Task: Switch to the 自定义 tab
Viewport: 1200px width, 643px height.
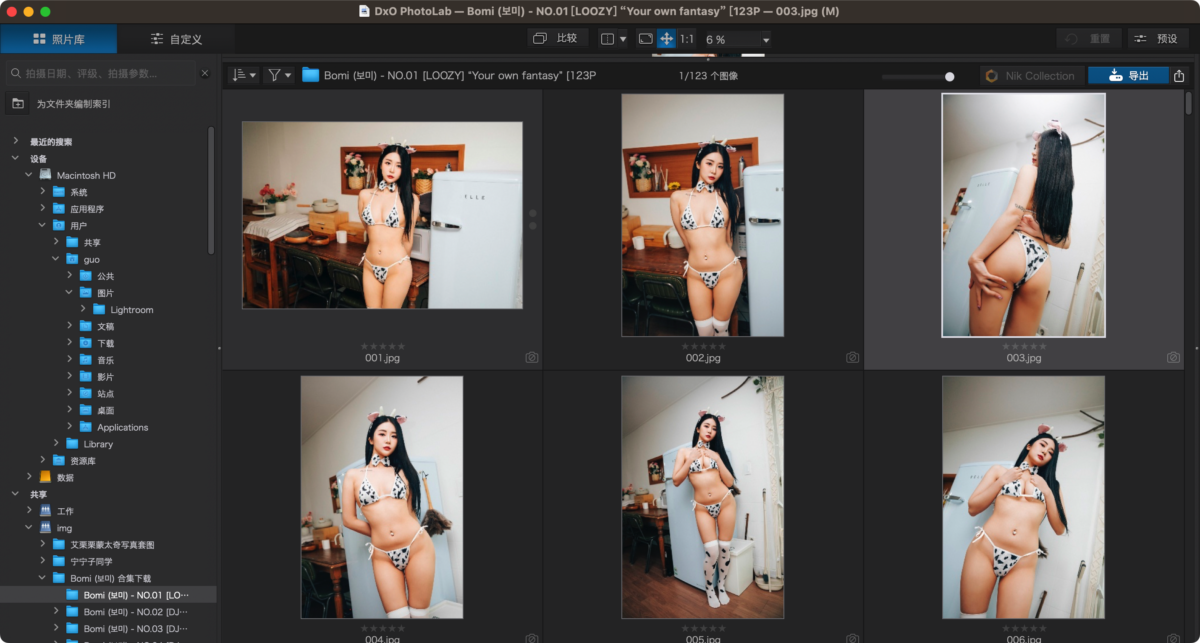Action: point(176,39)
